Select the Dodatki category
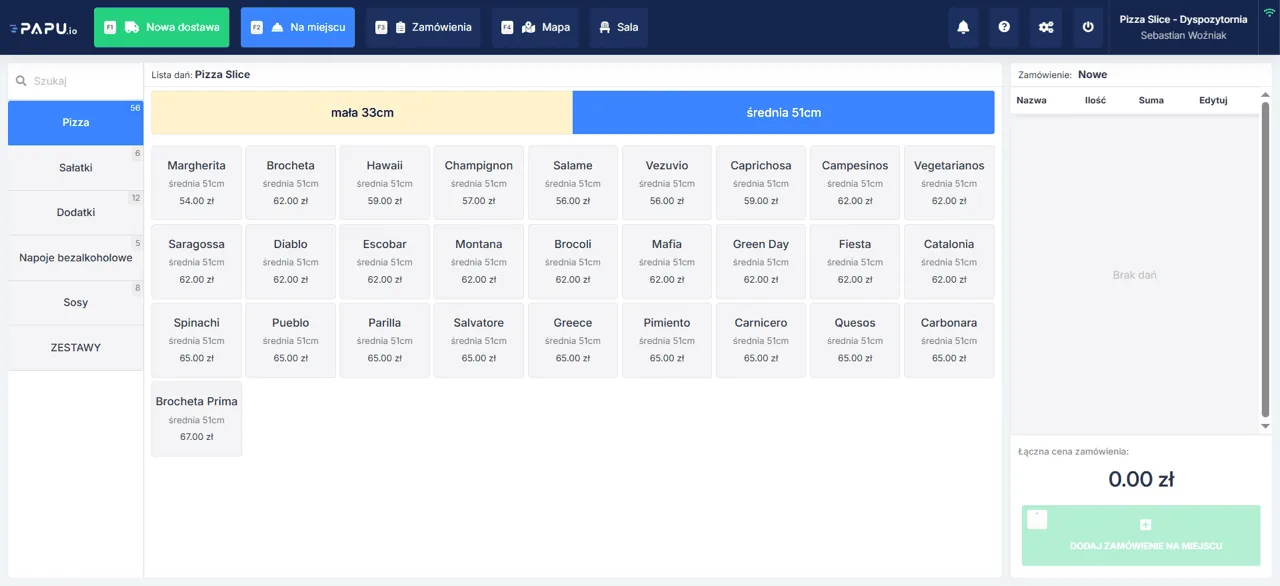The image size is (1280, 586). point(76,213)
